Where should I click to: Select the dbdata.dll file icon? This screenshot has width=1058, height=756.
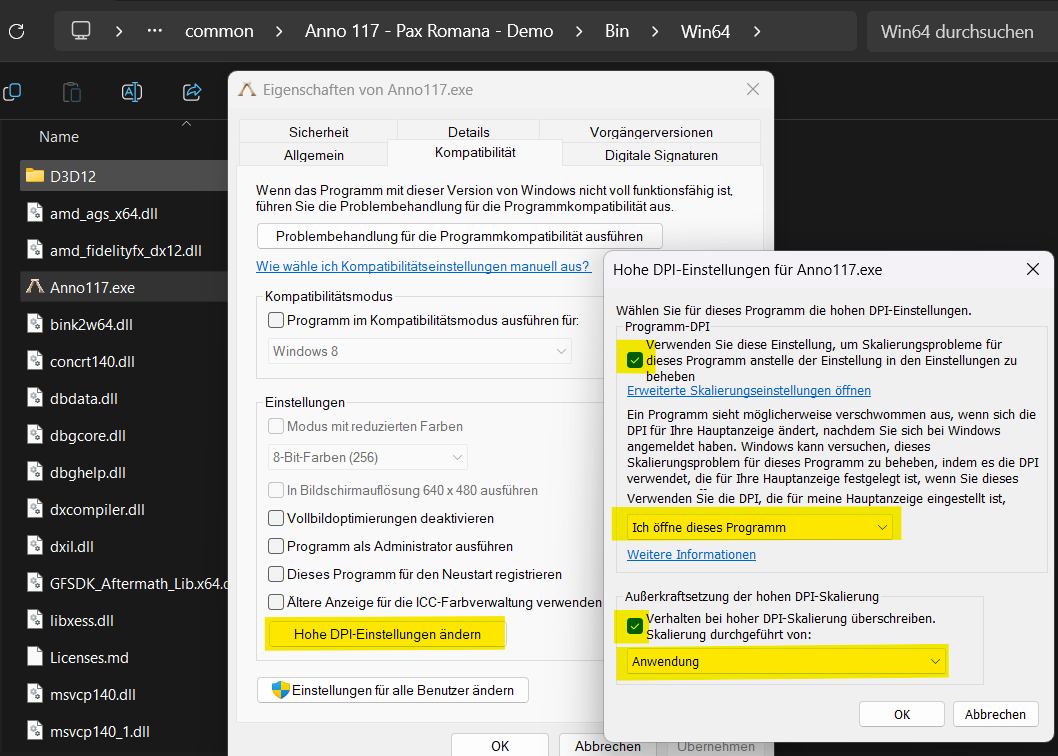(34, 398)
